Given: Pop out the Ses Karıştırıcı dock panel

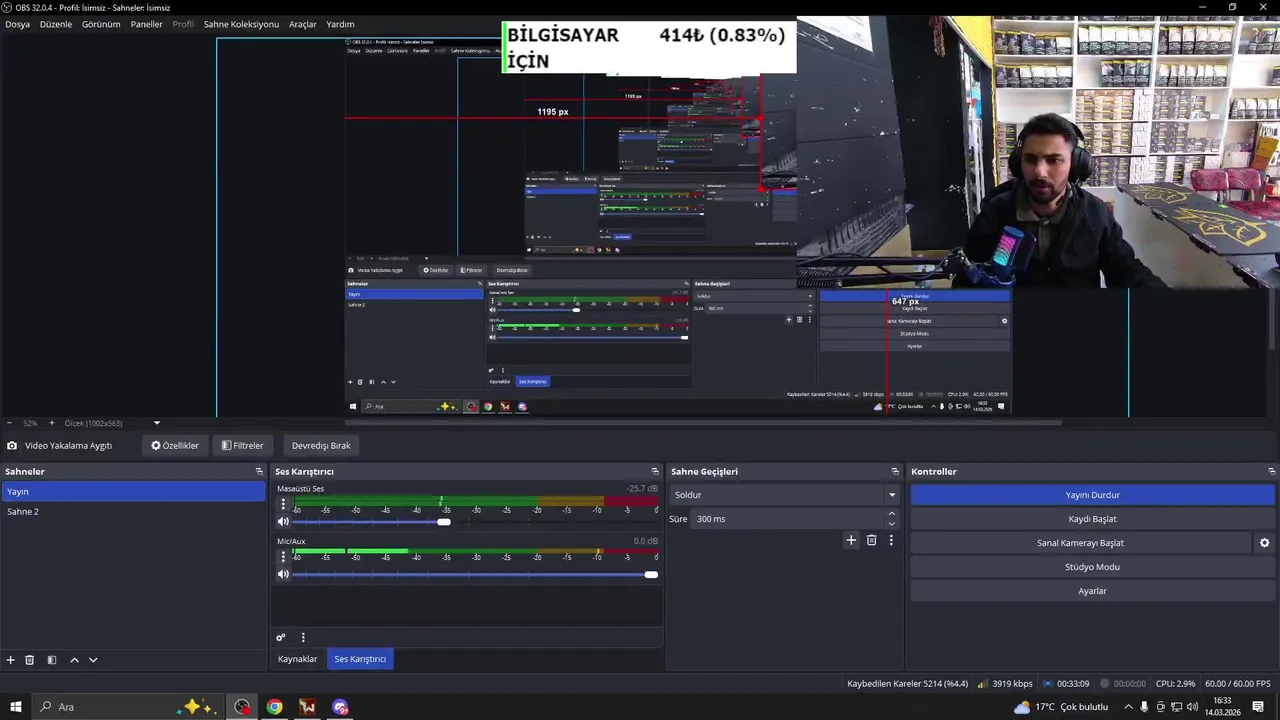Looking at the screenshot, I should (x=655, y=472).
